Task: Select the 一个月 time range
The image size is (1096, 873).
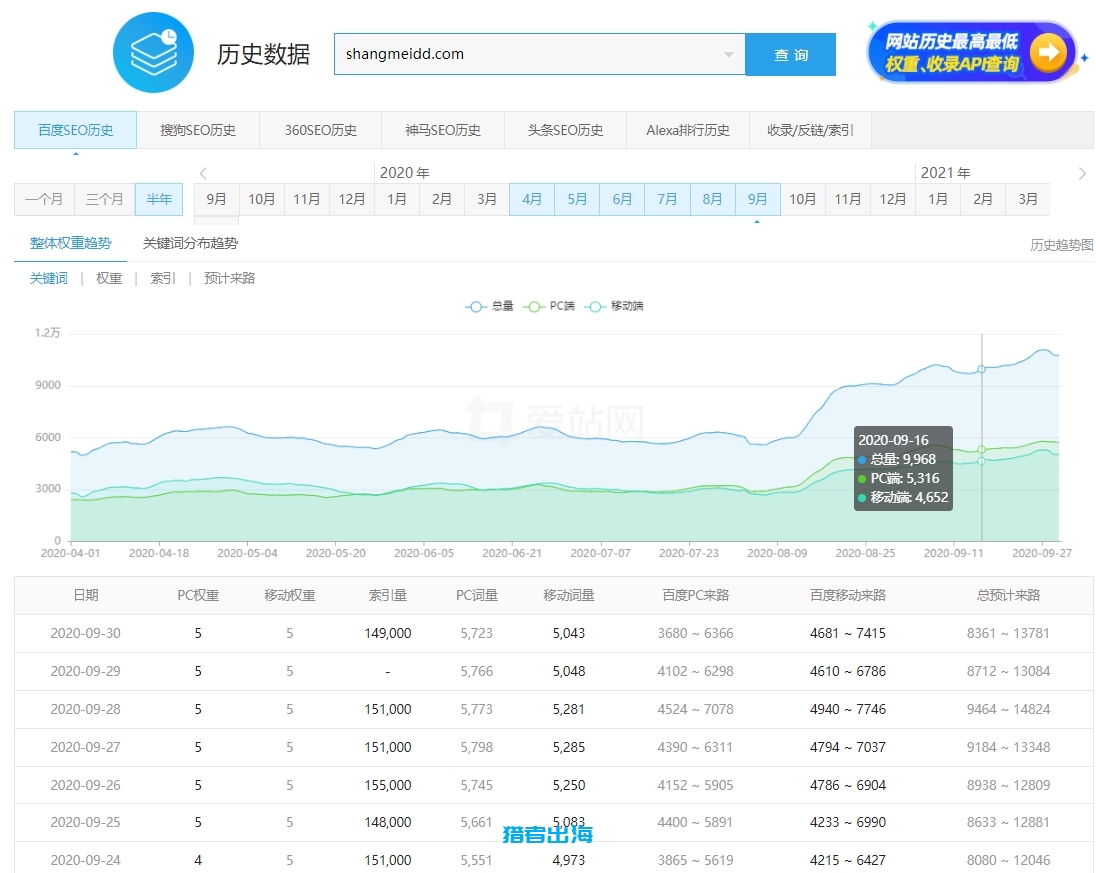Action: coord(44,199)
